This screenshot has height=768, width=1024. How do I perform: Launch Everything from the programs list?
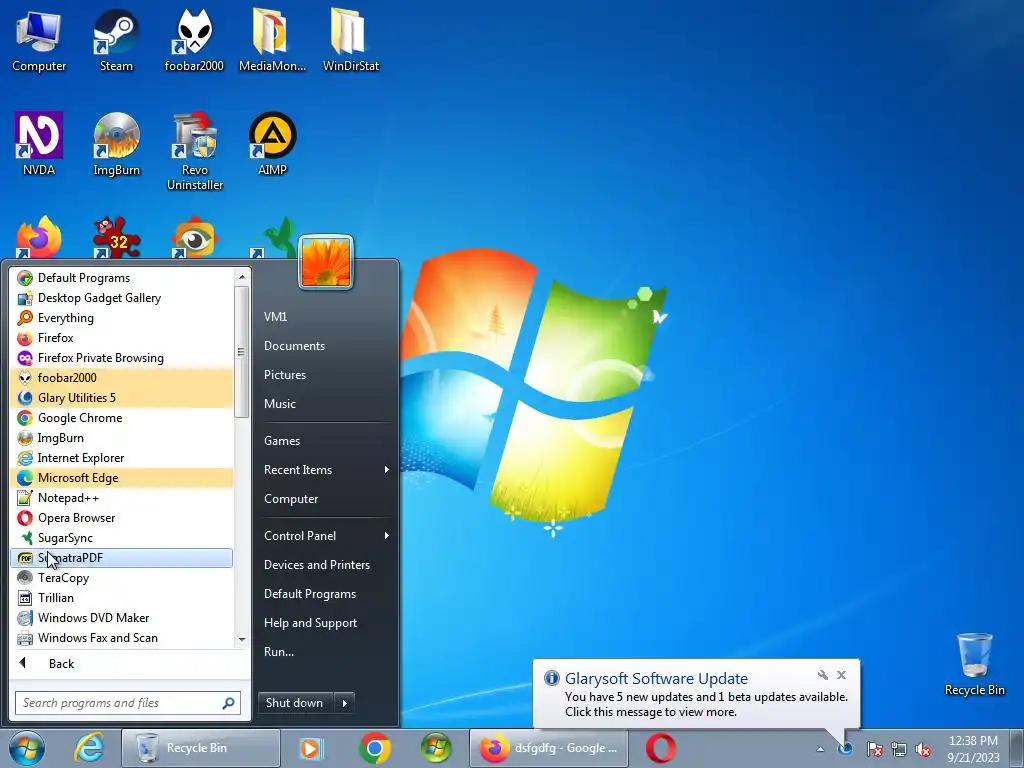(x=121, y=318)
